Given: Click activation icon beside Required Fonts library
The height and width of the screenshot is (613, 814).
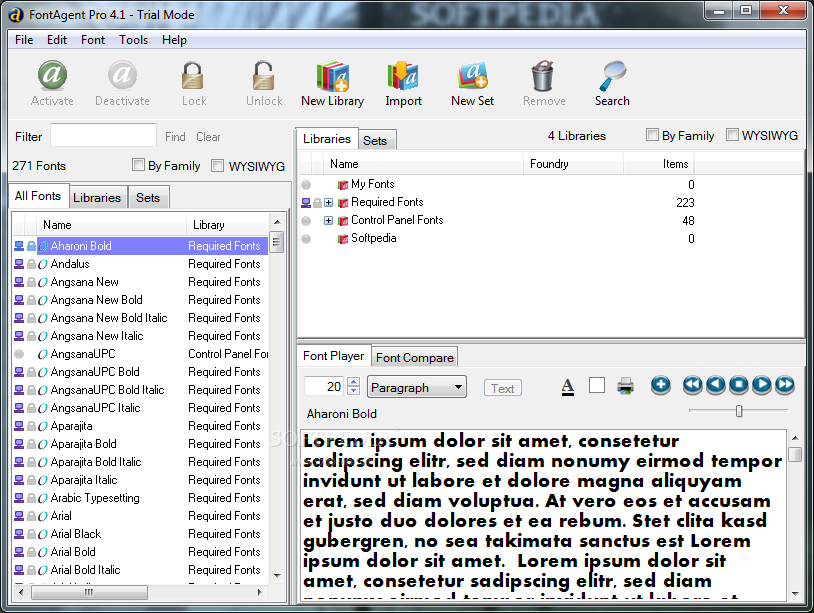Looking at the screenshot, I should pos(306,203).
